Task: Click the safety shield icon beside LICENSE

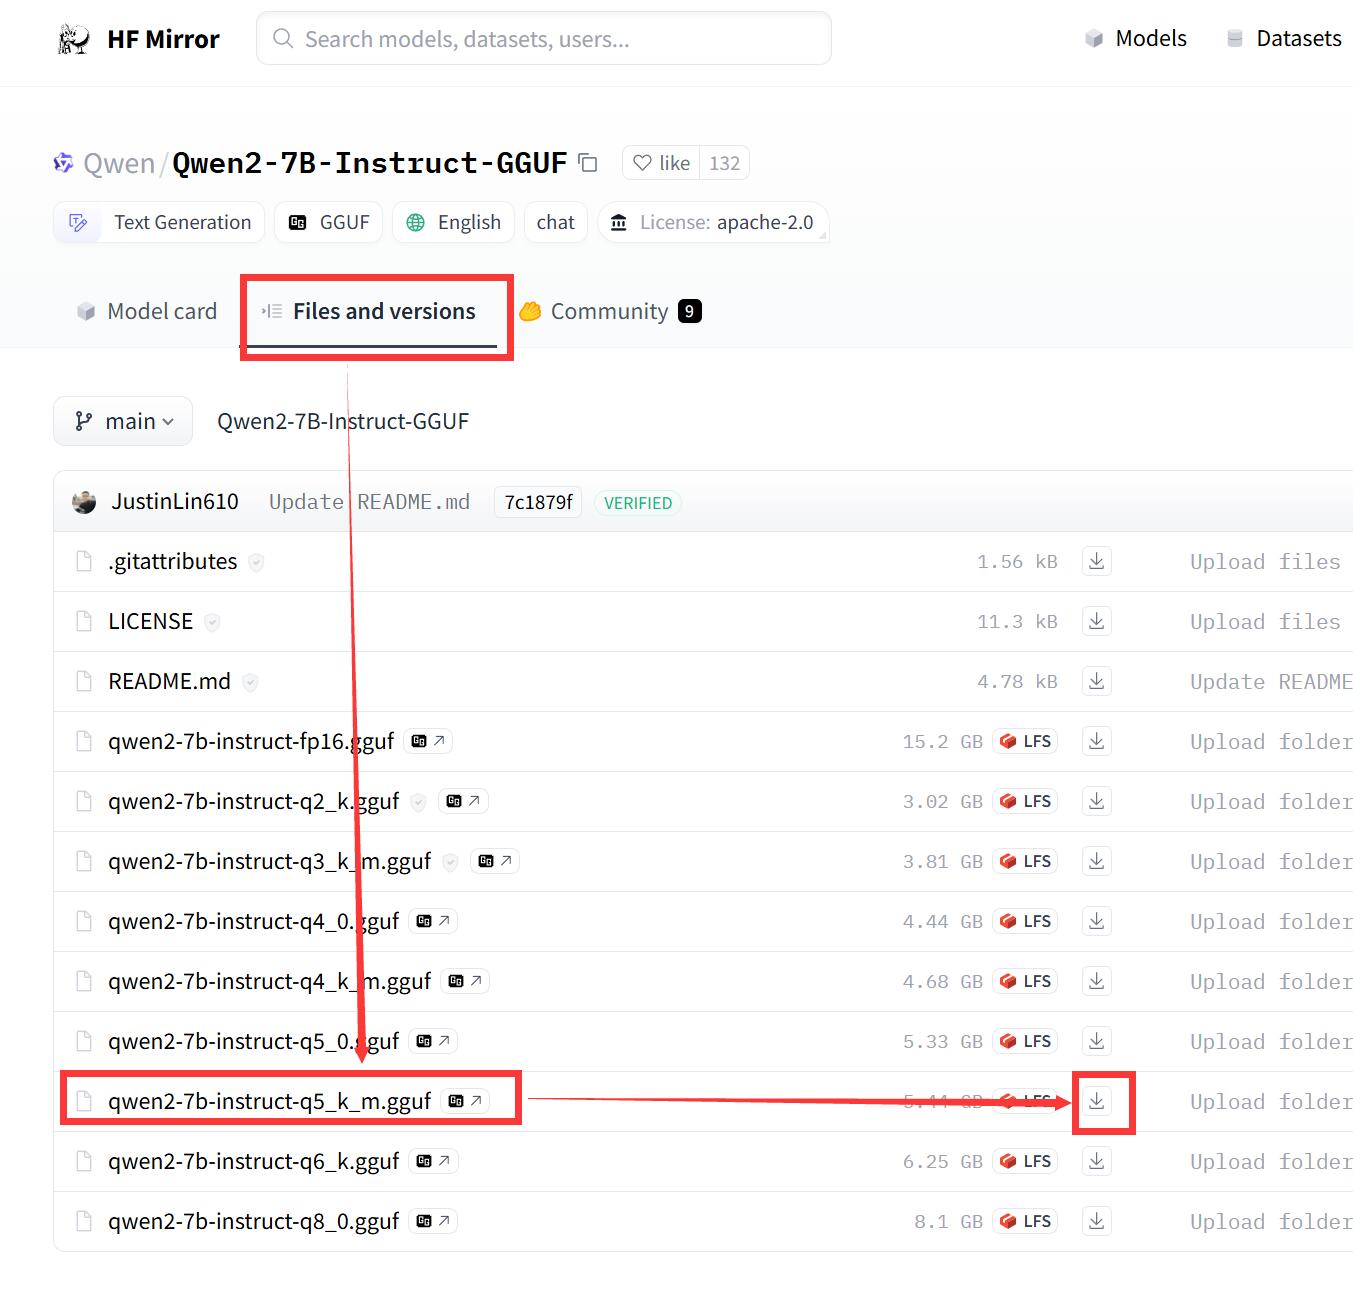Action: [x=212, y=623]
